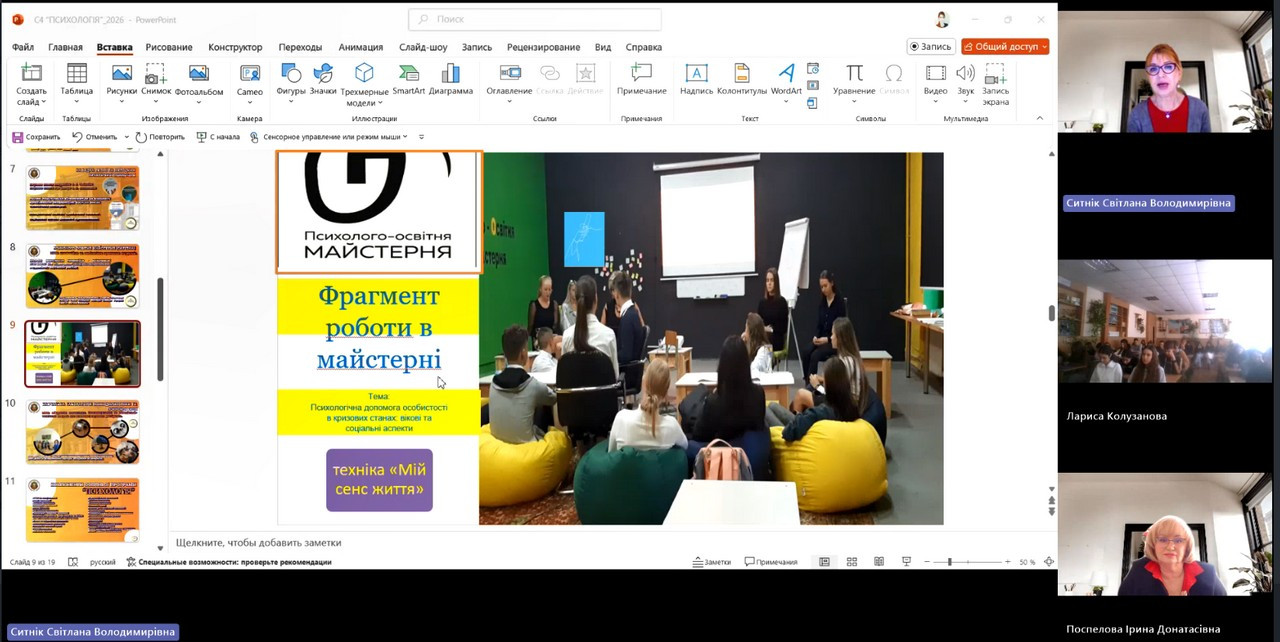Screen dimensions: 1280x642
Task: Open the Колонтитулы header and footer dialog
Action: tap(741, 79)
